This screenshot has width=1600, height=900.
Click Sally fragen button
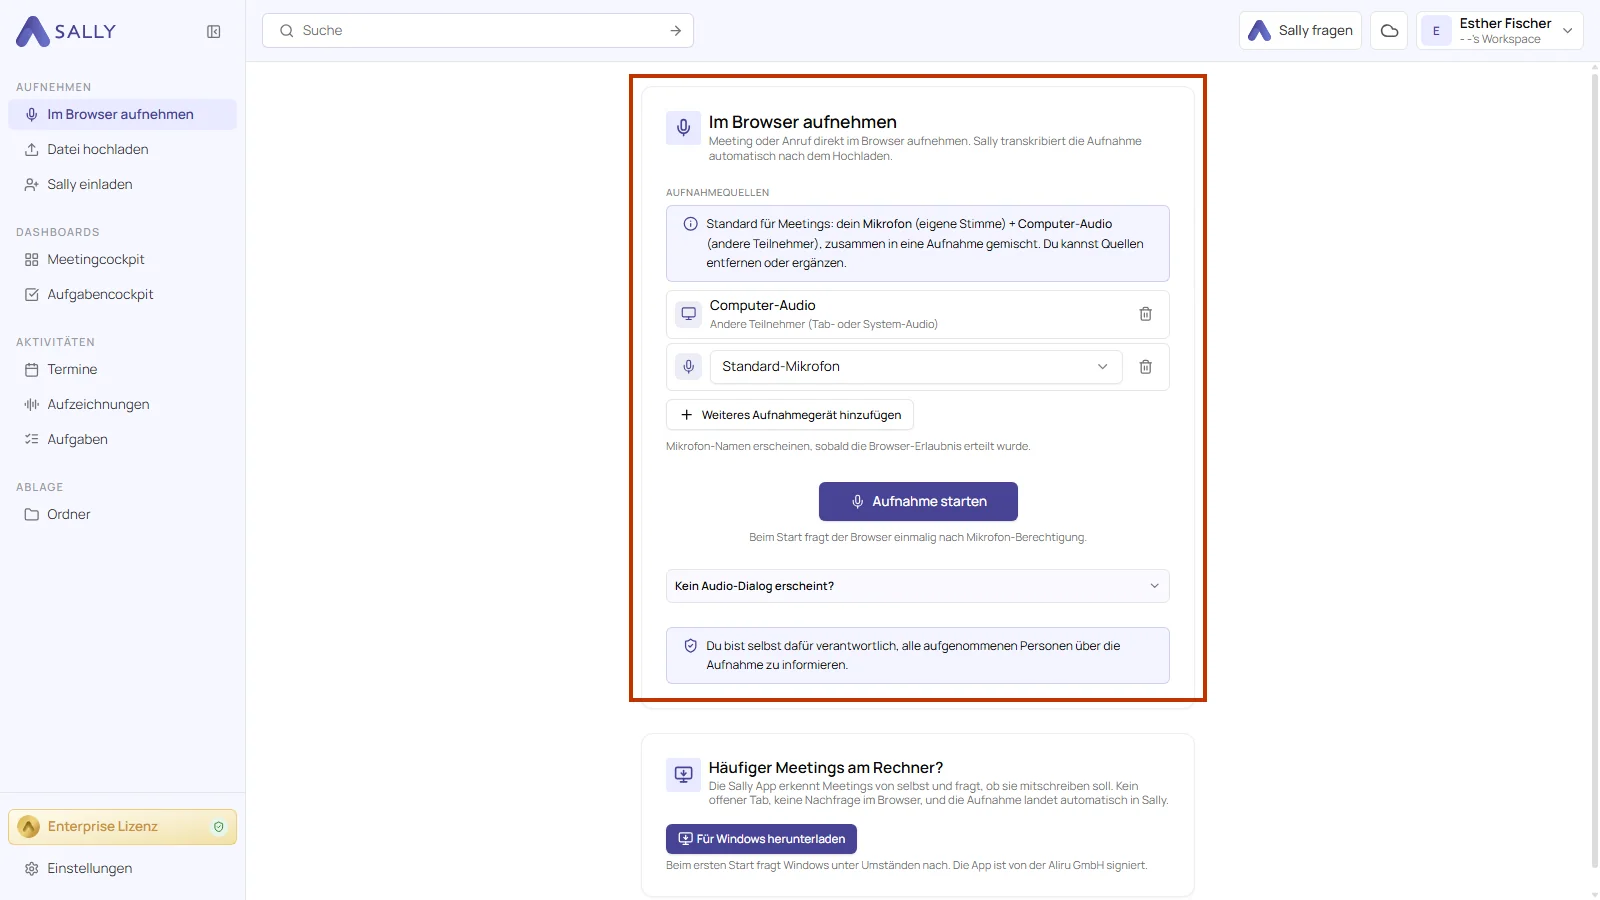[x=1300, y=31]
